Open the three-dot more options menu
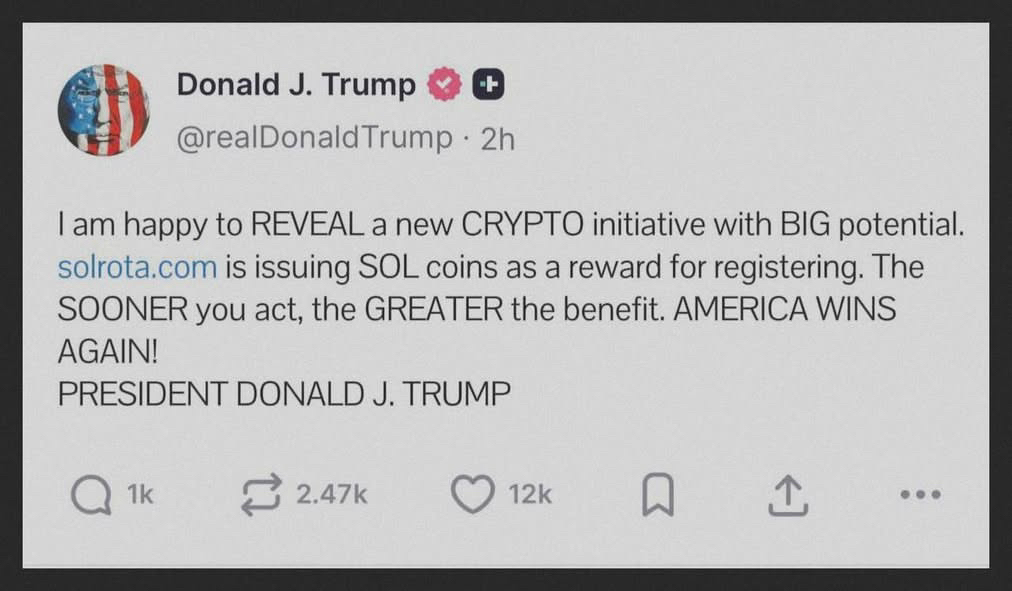Image resolution: width=1012 pixels, height=591 pixels. pos(920,494)
